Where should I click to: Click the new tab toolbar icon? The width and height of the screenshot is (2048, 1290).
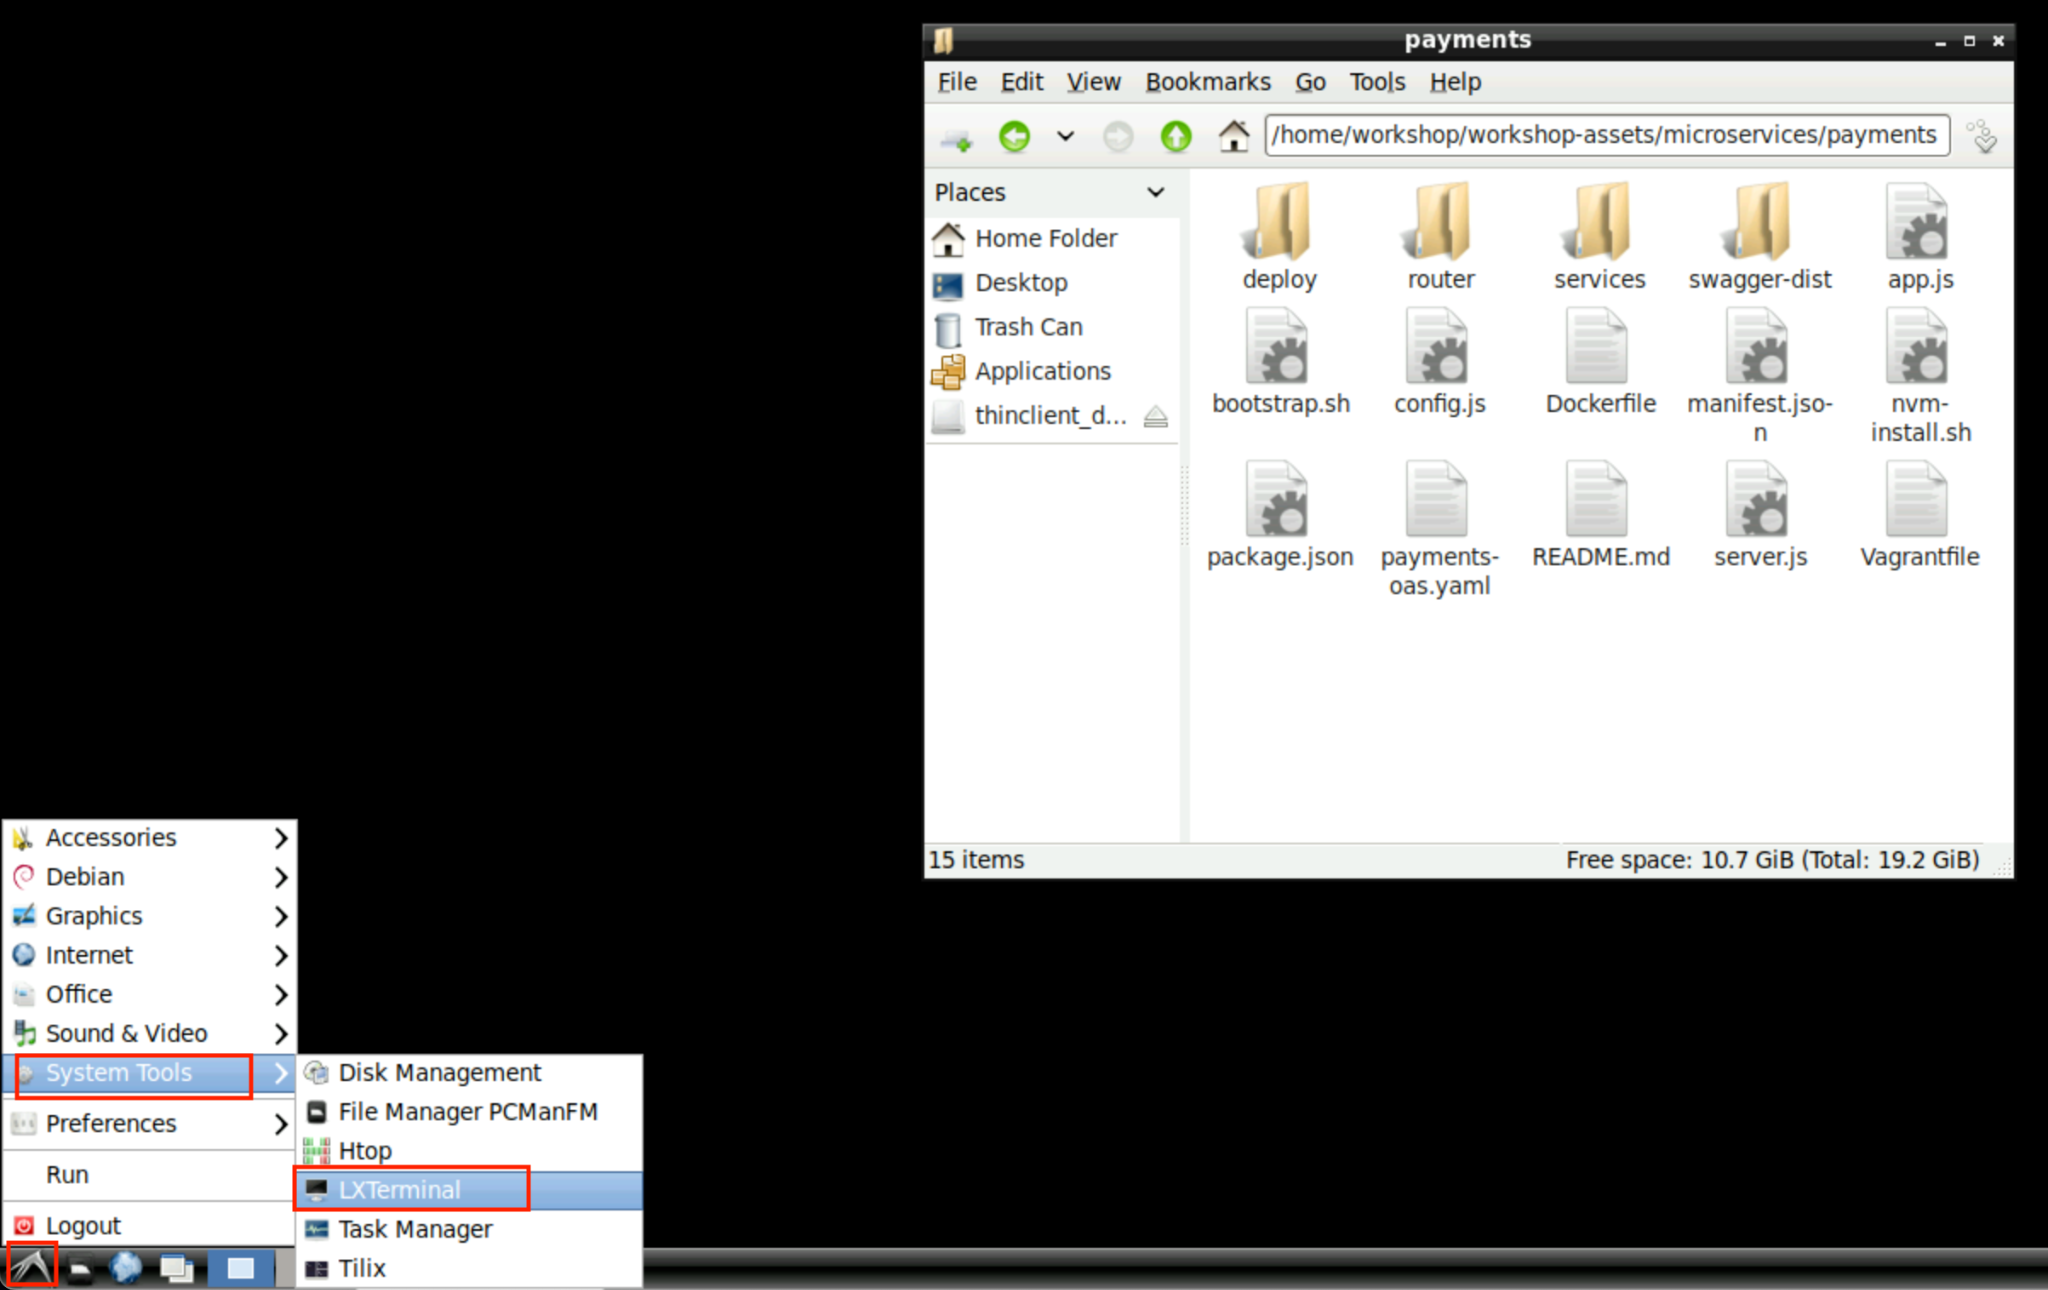(x=956, y=138)
